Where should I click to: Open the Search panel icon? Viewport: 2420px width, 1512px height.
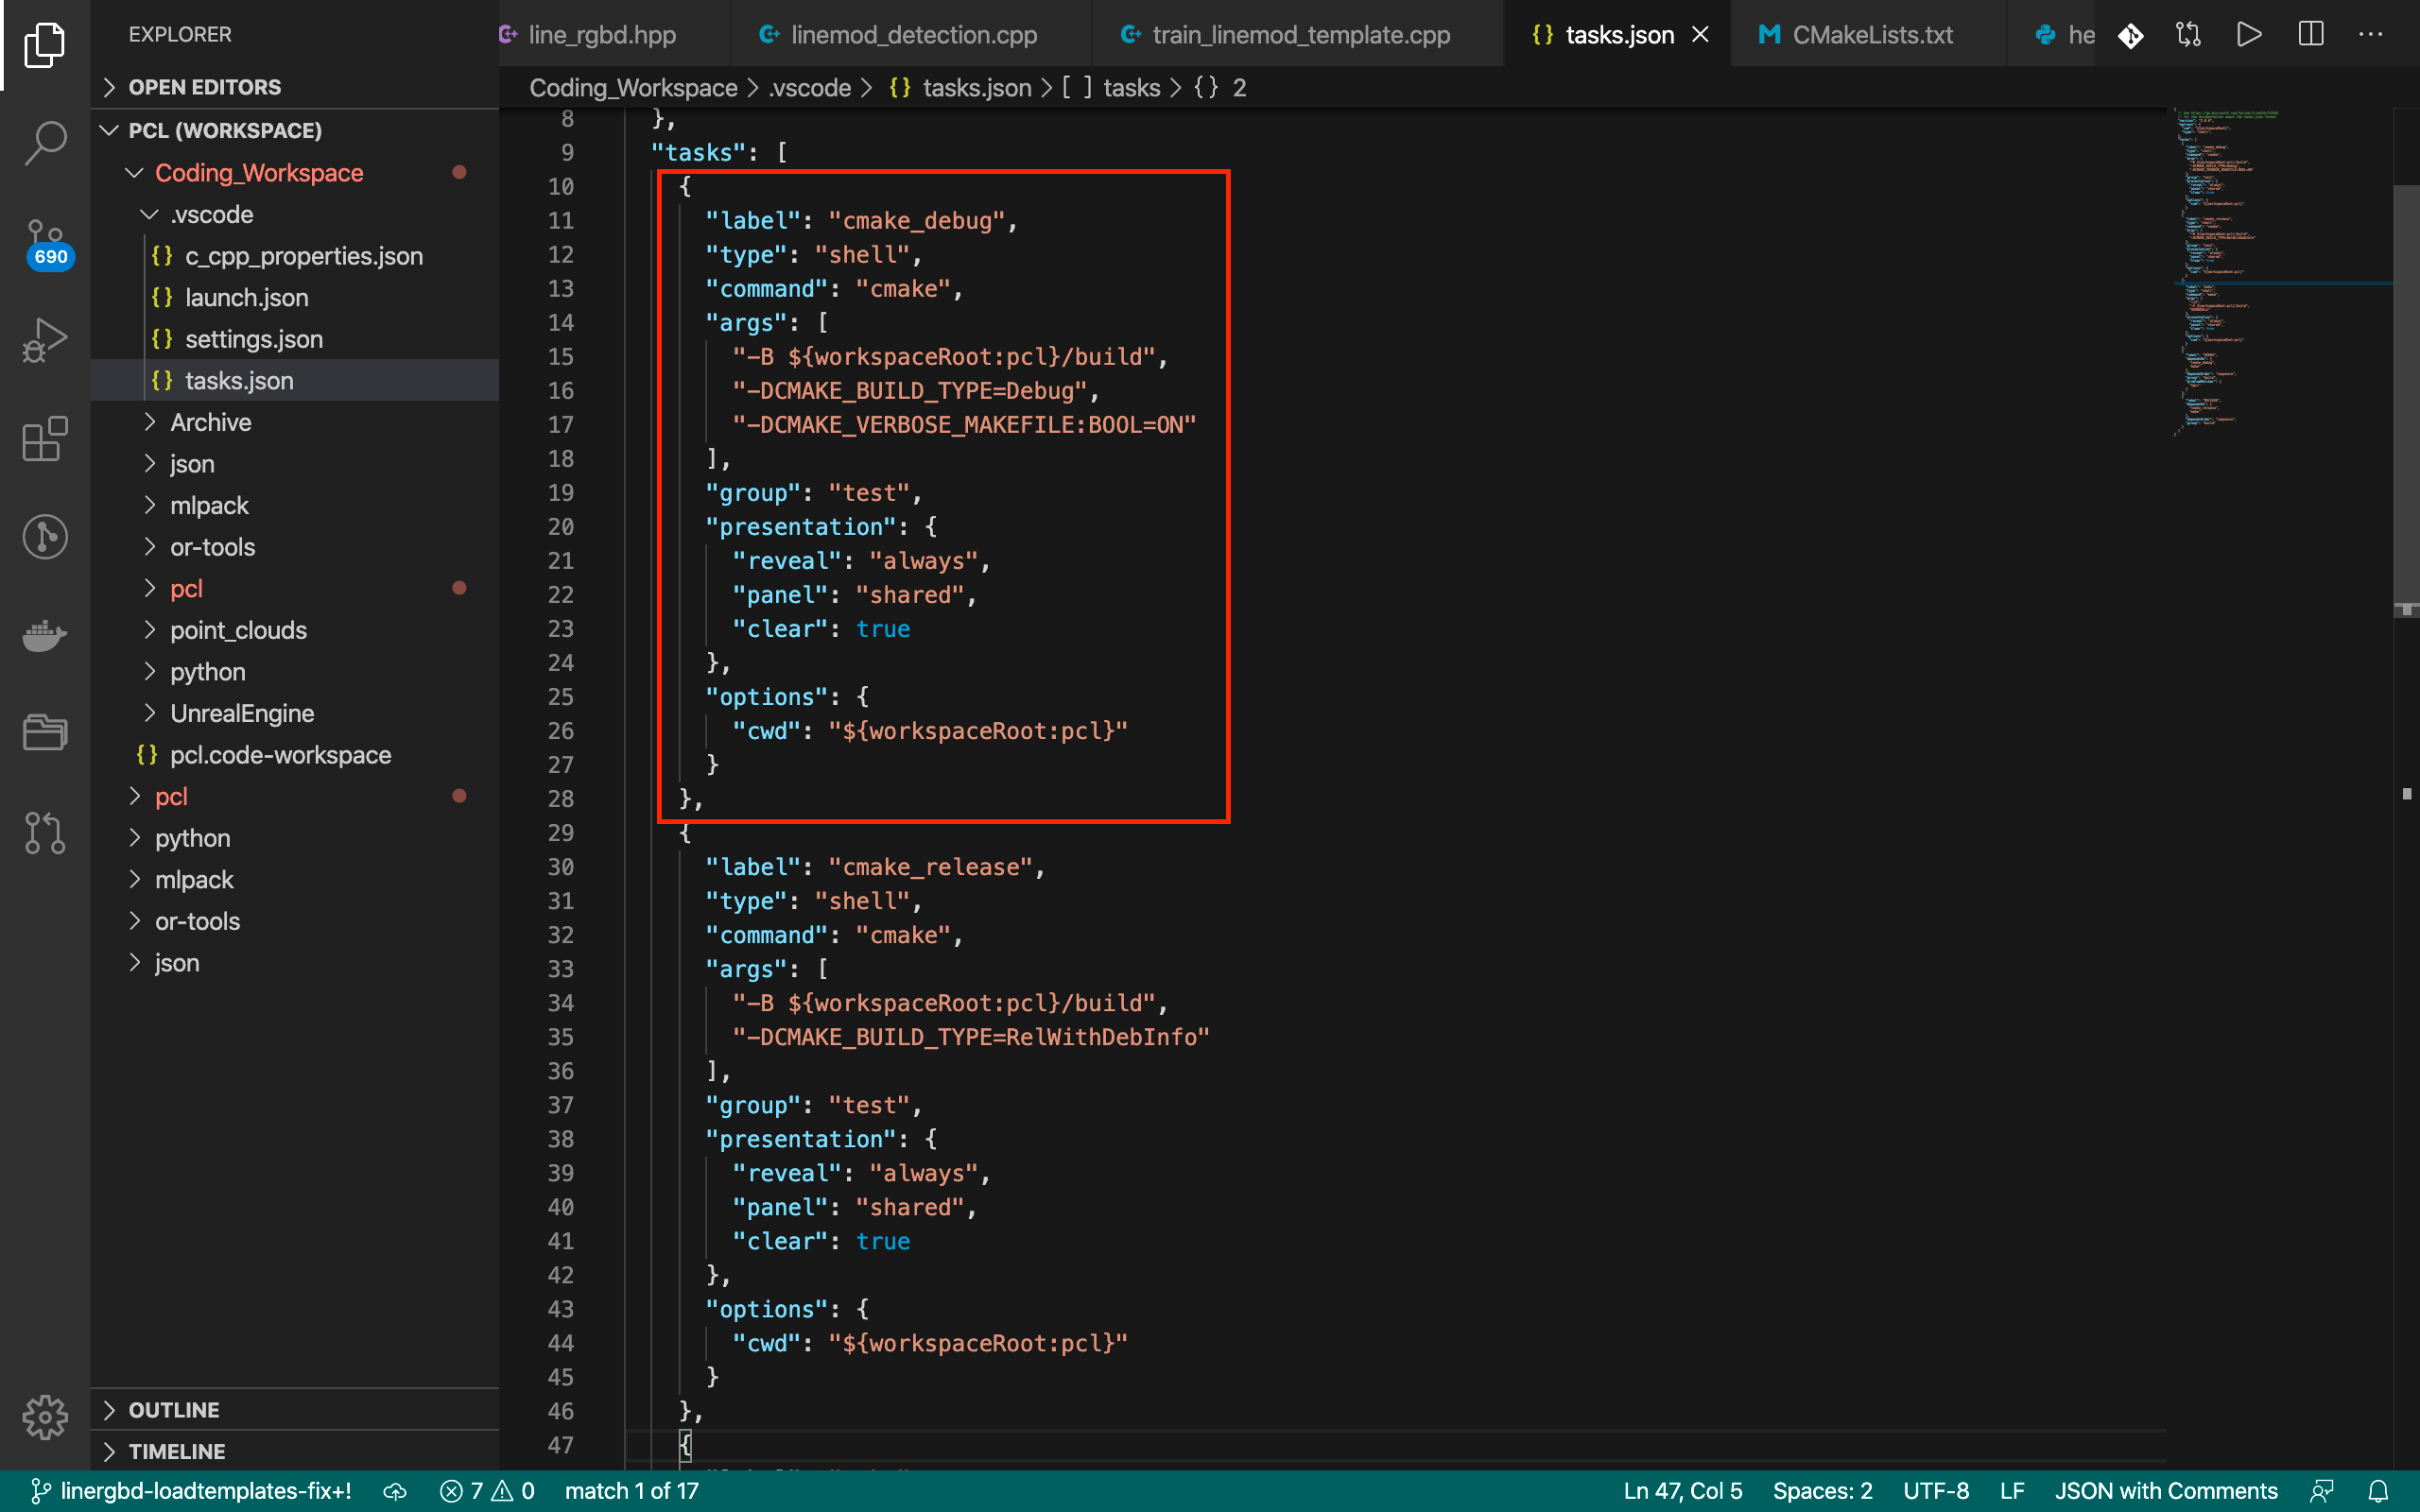pos(44,142)
